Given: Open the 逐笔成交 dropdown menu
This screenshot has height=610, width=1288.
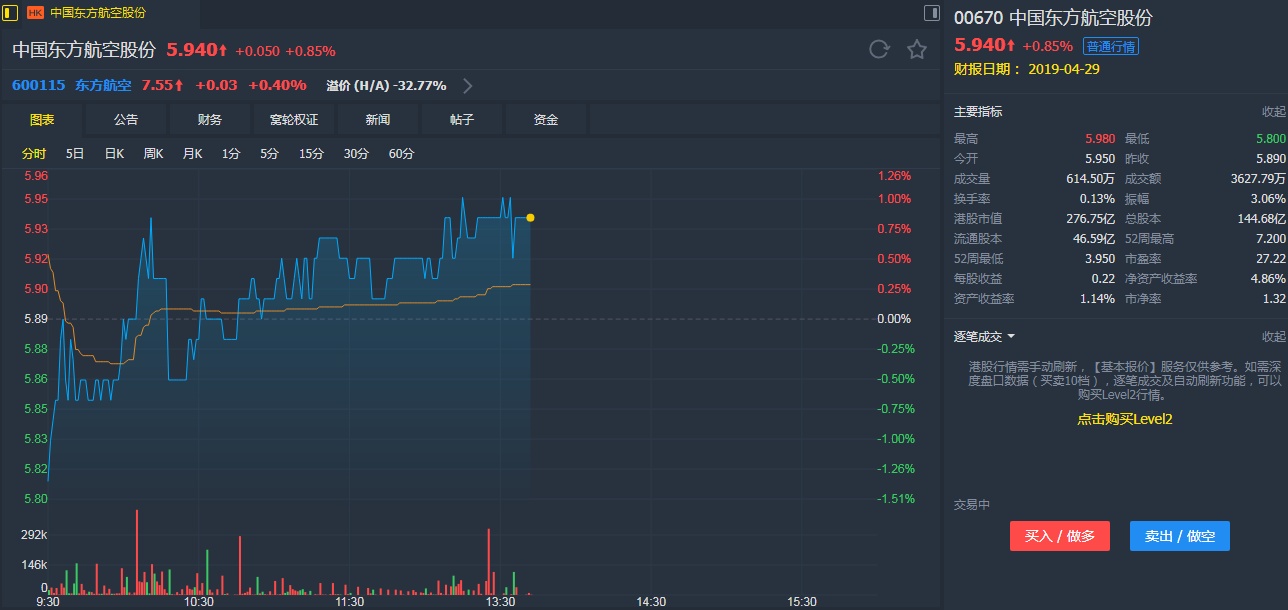Looking at the screenshot, I should tap(985, 337).
